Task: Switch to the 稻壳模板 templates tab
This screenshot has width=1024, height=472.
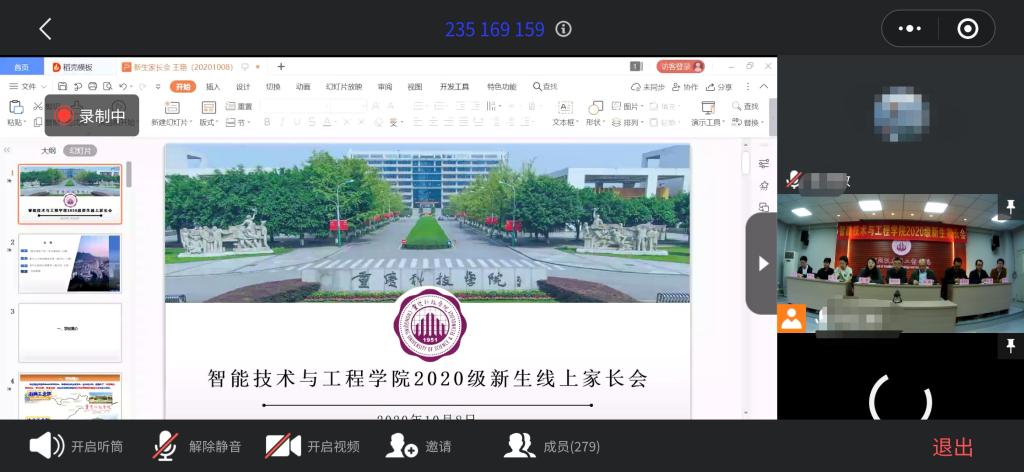Action: 72,67
